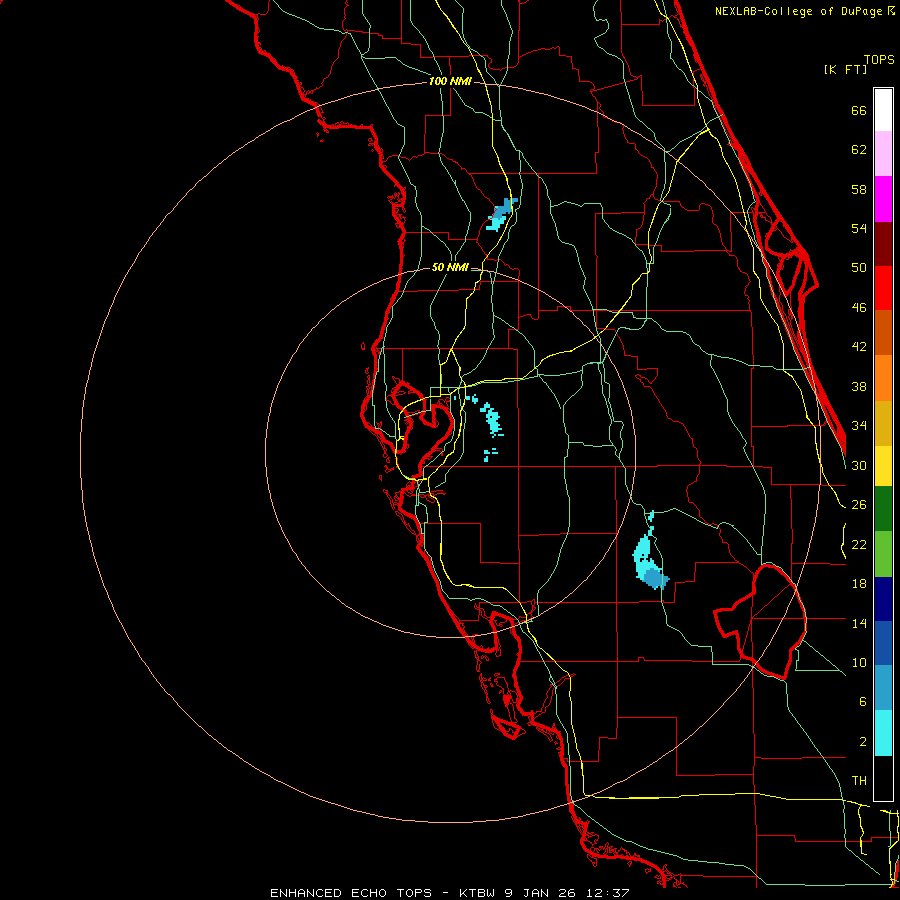Select the dark maroon legend swatch
900x900 pixels.
[x=883, y=243]
